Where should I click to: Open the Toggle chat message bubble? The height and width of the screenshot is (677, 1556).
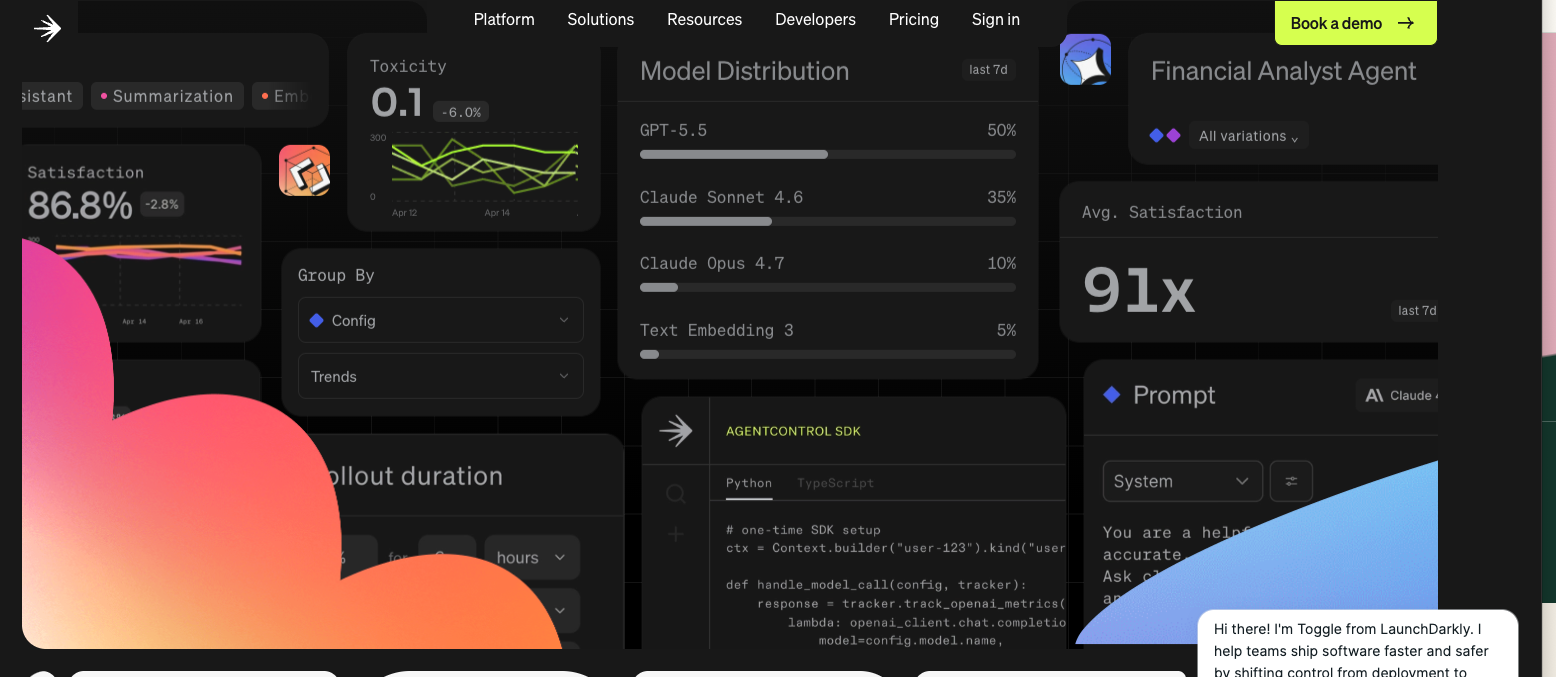tap(1357, 645)
